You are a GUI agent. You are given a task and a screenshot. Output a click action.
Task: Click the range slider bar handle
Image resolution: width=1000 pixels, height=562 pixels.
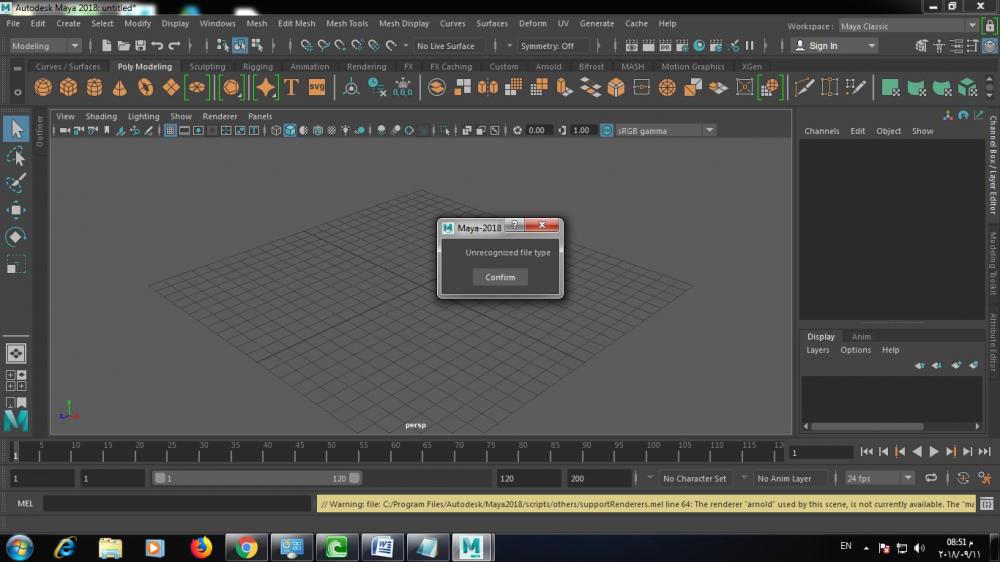point(257,478)
